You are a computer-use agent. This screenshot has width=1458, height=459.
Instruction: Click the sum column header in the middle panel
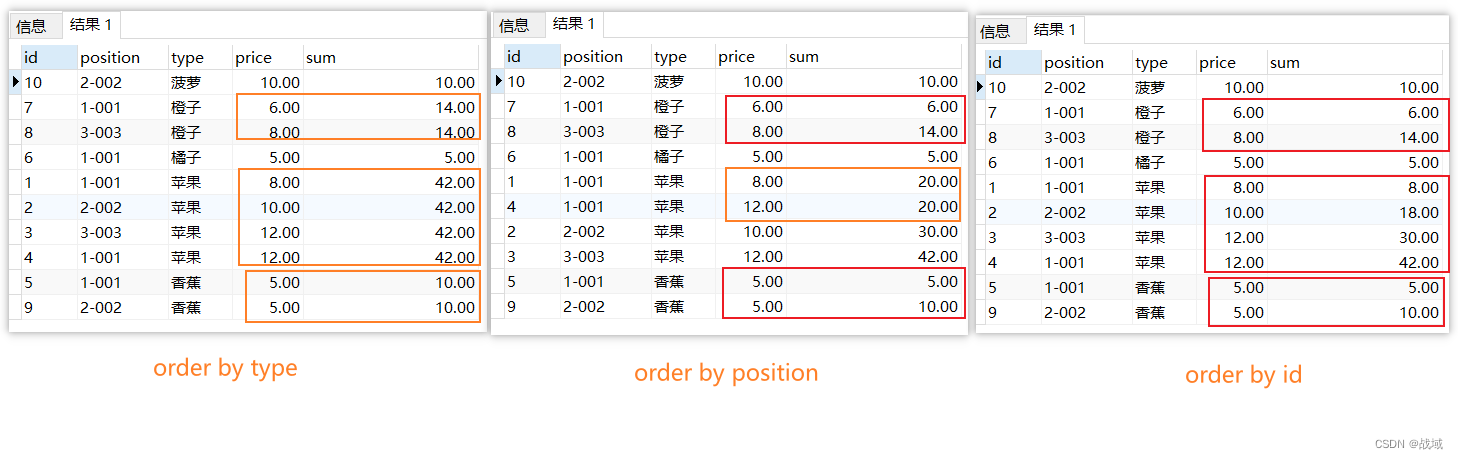[875, 57]
